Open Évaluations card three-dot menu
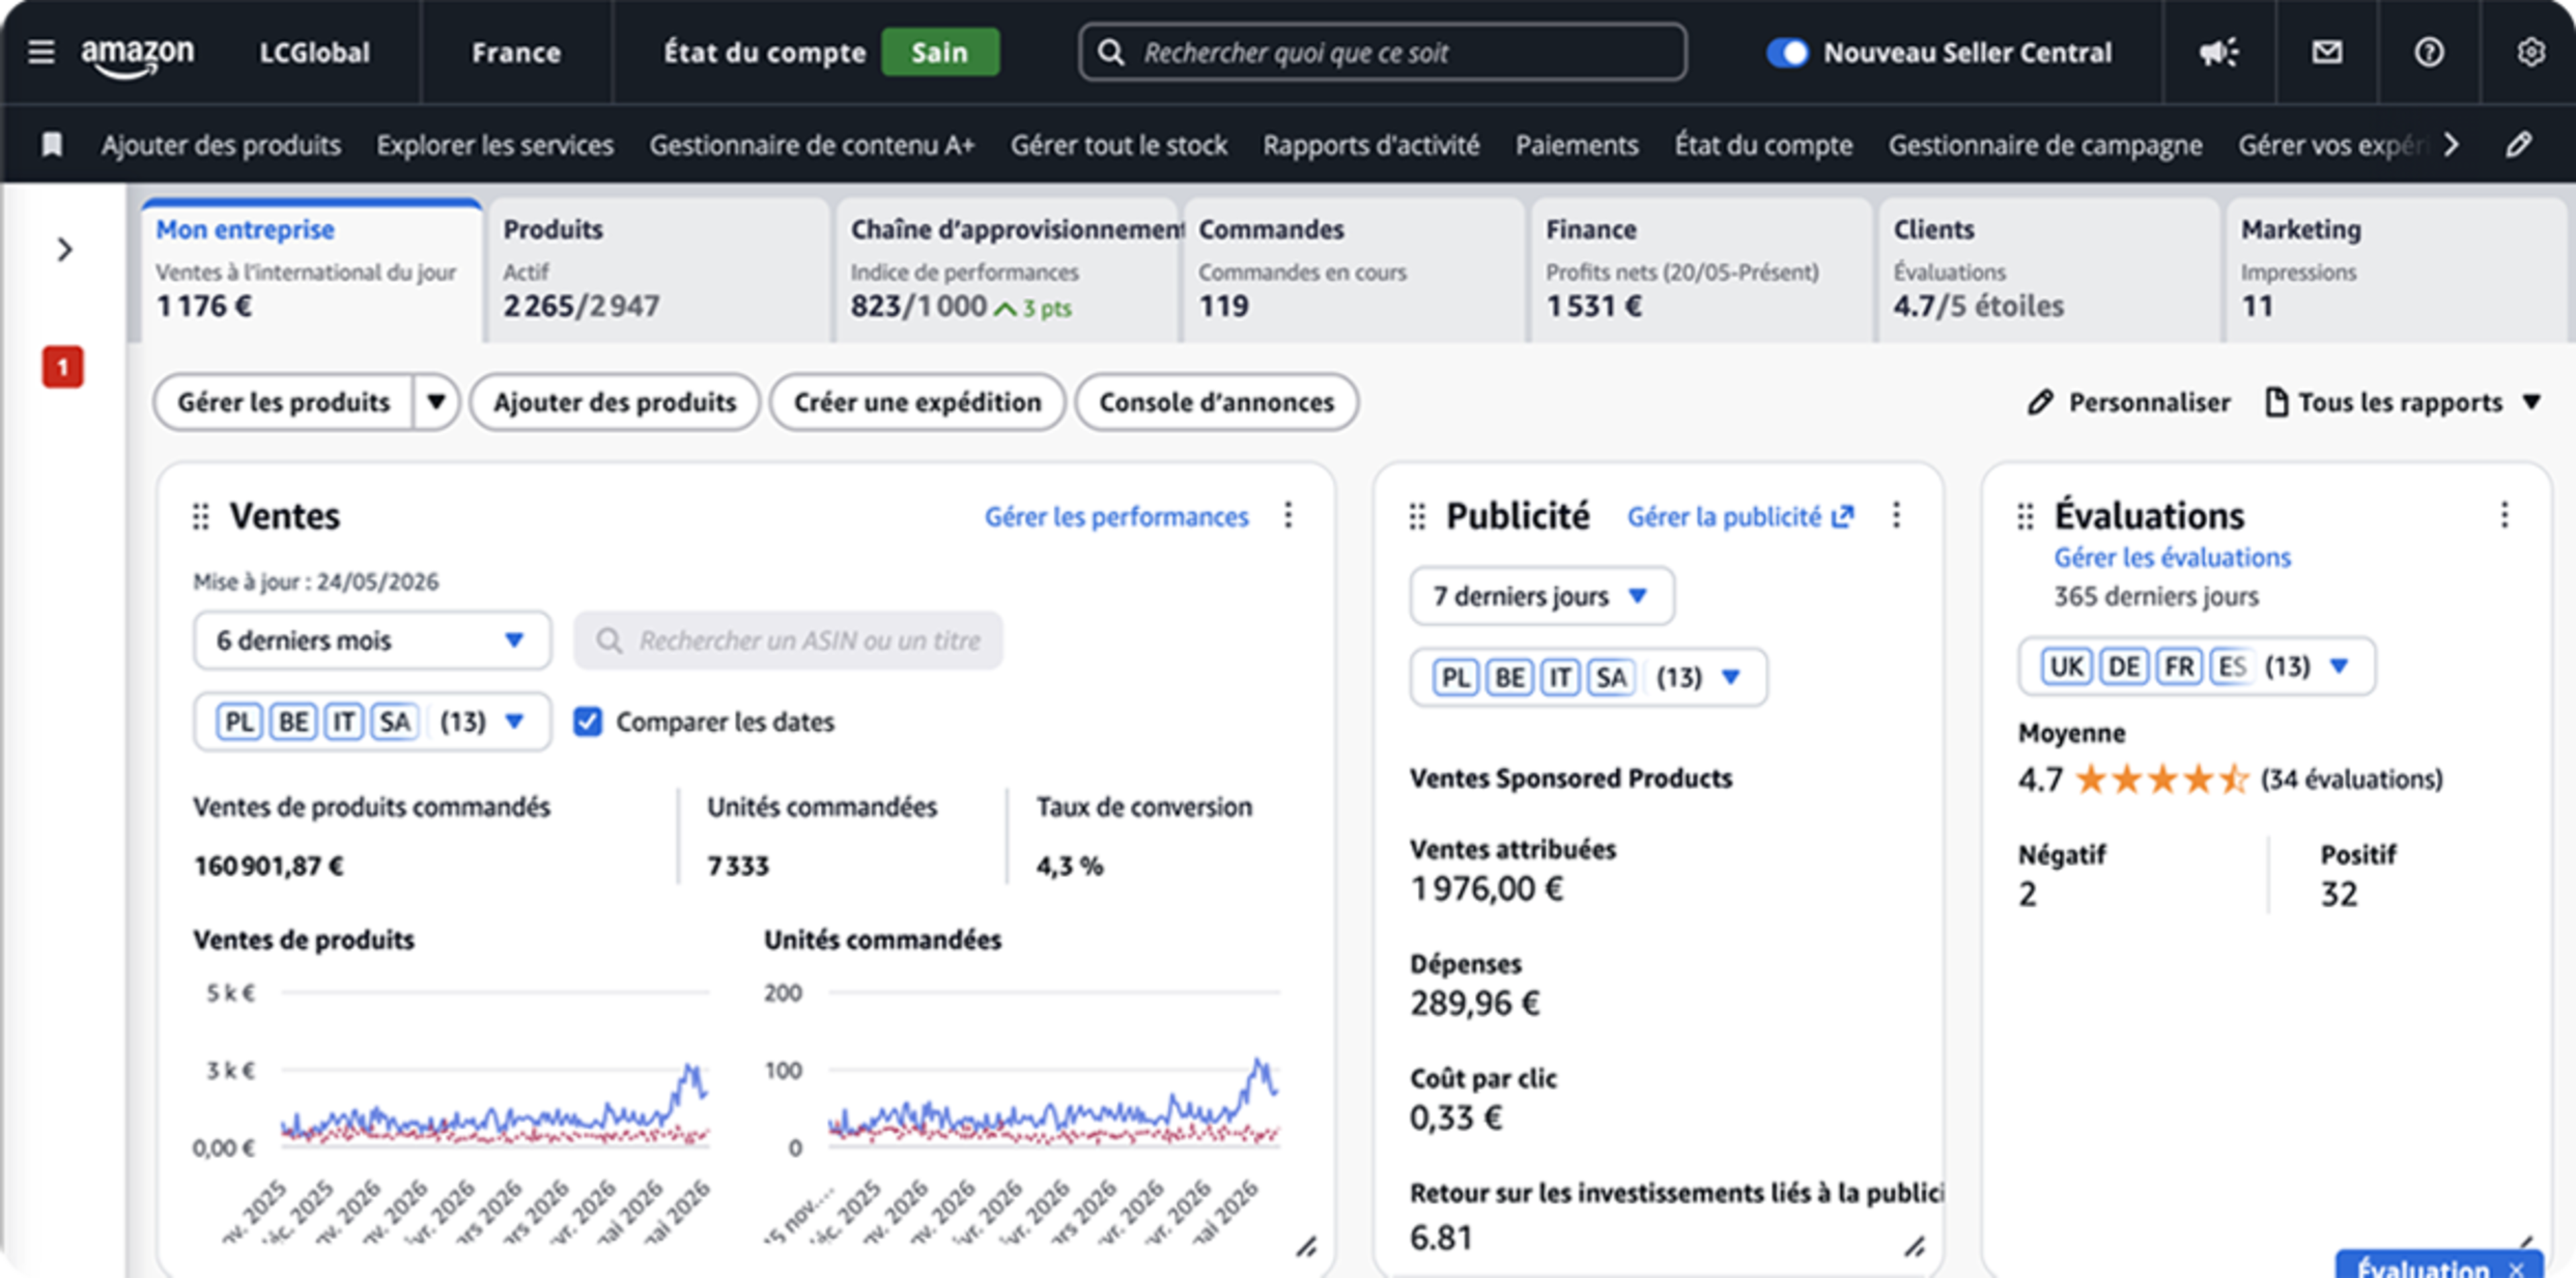This screenshot has height=1278, width=2576. (2504, 515)
